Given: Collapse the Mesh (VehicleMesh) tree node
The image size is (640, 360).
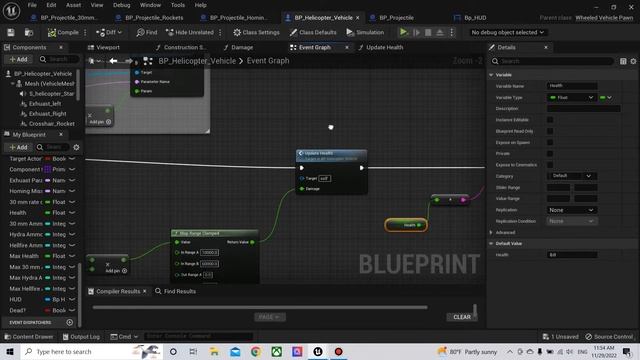Looking at the screenshot, I should click(x=13, y=84).
